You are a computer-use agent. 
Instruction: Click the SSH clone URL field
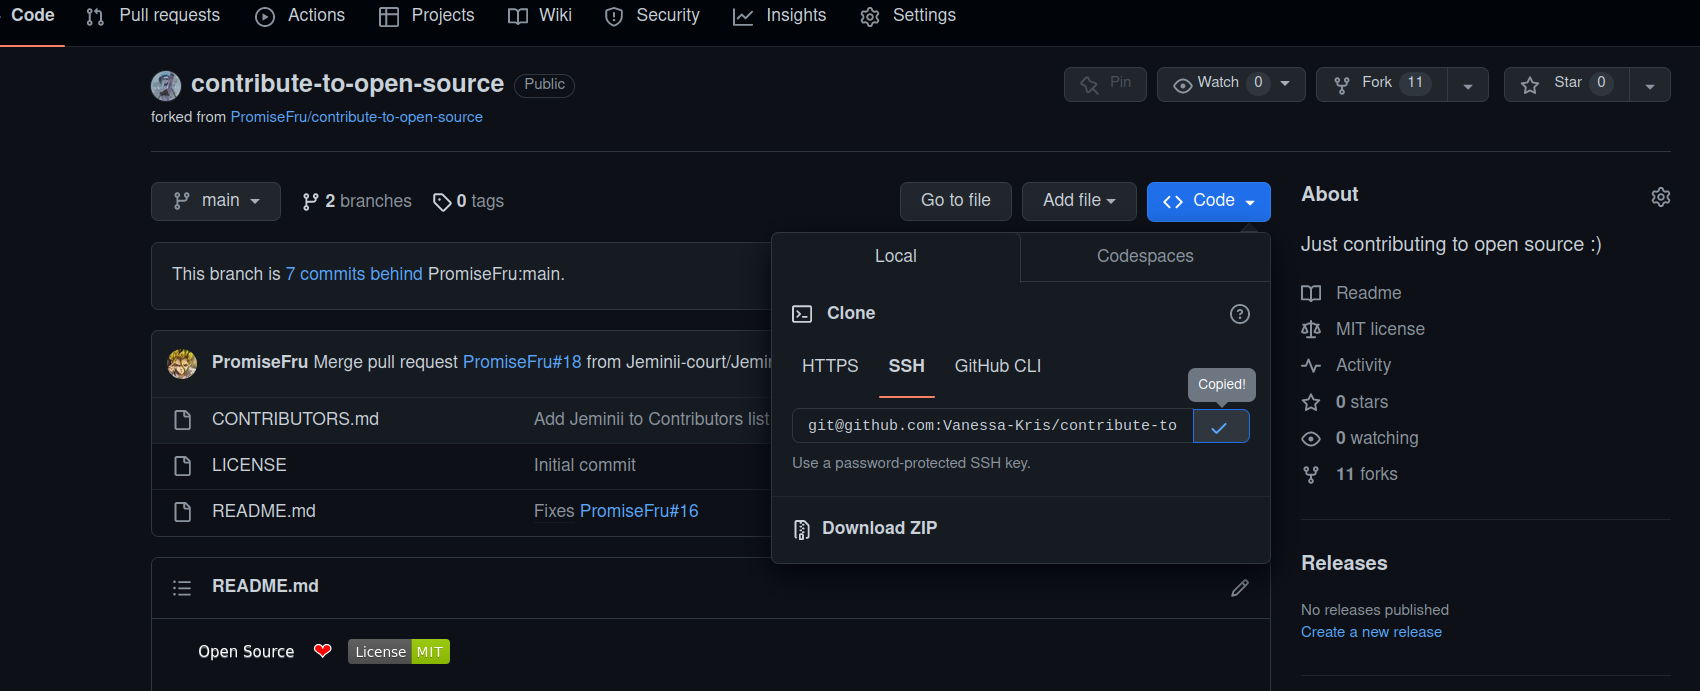coord(993,425)
